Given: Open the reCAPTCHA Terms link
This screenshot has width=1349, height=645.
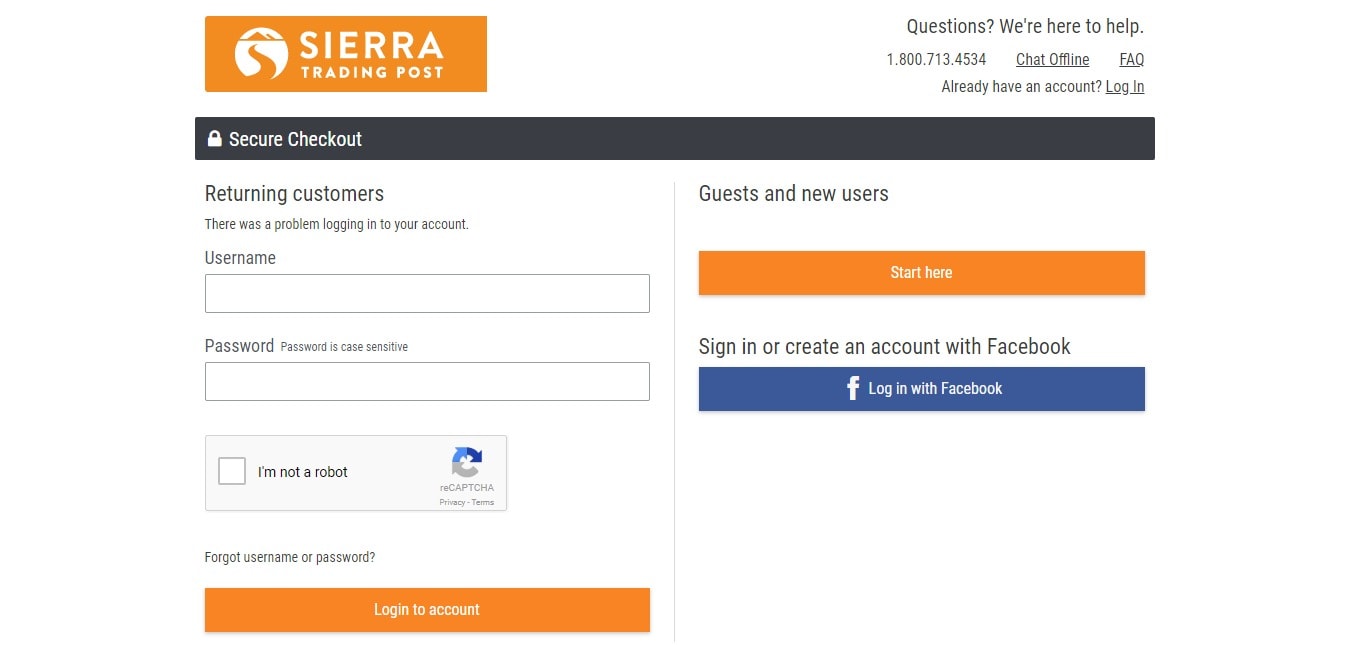Looking at the screenshot, I should pos(483,502).
